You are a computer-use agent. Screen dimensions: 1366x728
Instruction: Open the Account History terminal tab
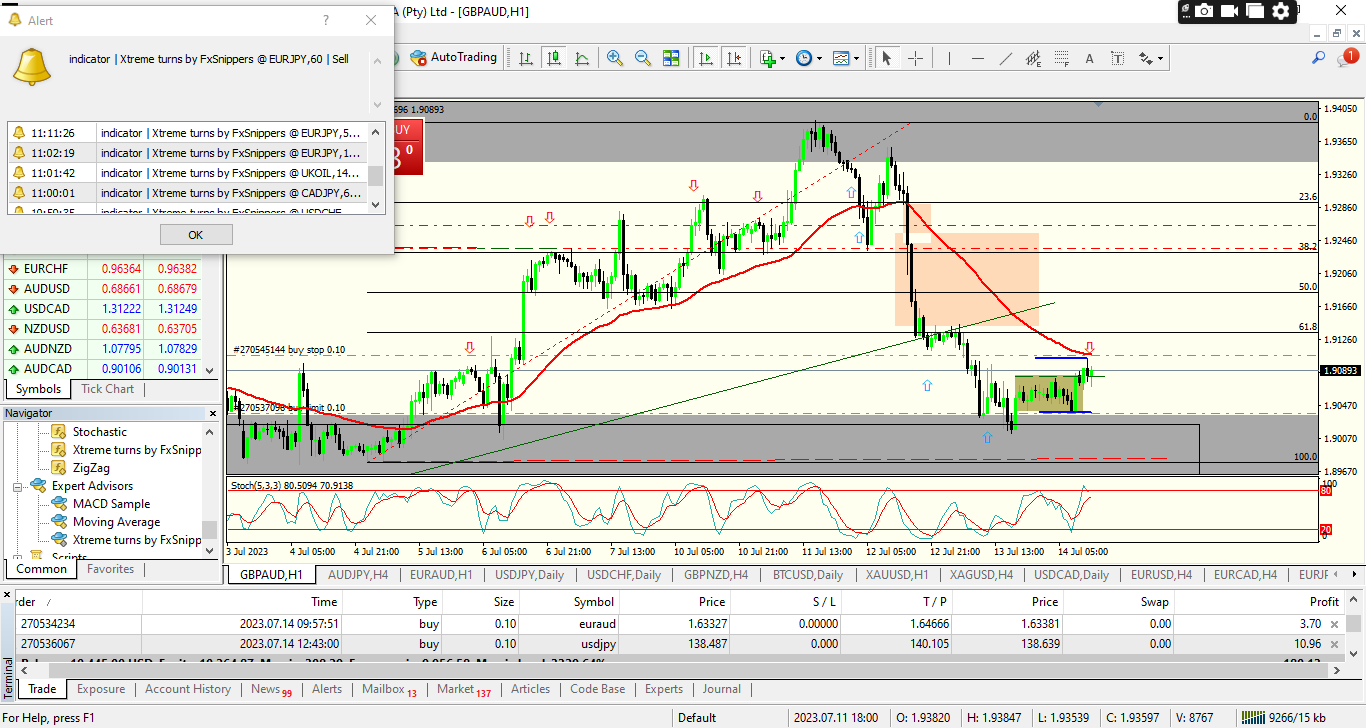pyautogui.click(x=188, y=689)
